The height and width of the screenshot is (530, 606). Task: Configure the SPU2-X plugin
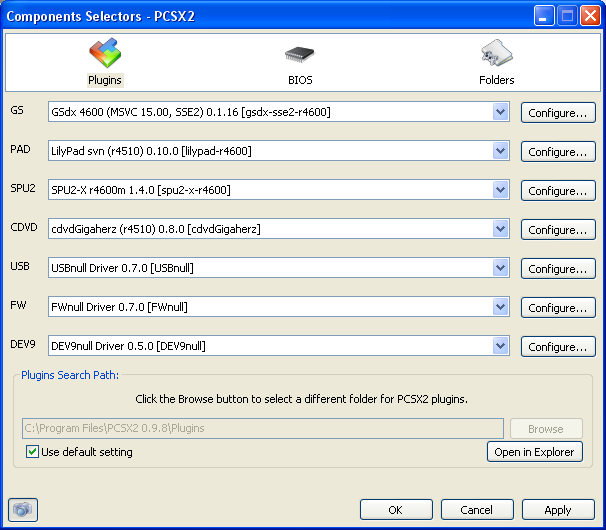coord(558,191)
